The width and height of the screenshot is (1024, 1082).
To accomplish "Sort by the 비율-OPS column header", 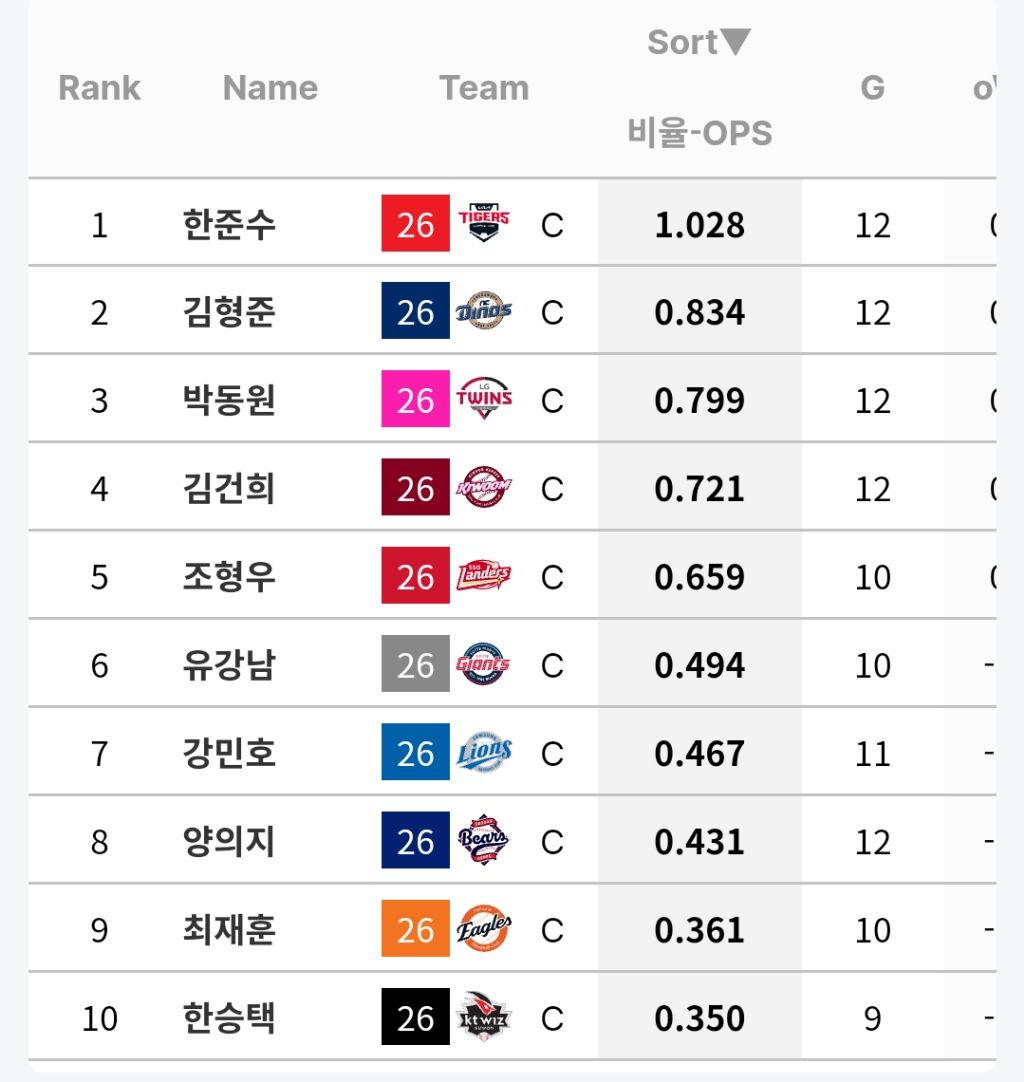I will 700,132.
